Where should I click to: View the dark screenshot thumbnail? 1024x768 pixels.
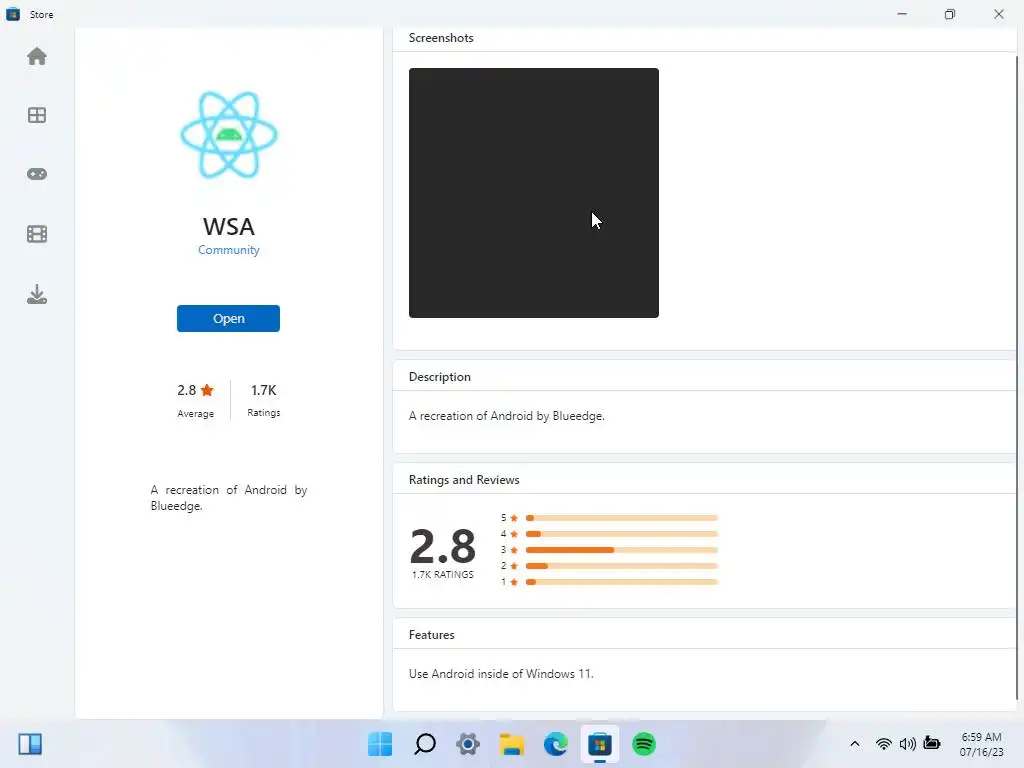coord(534,193)
